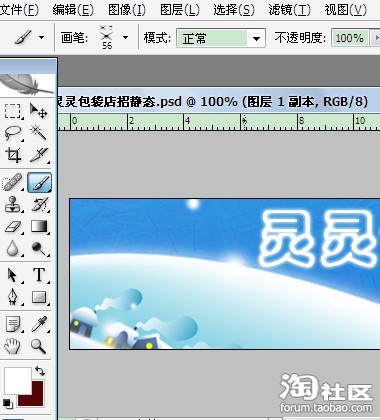Swap foreground and background colors
The height and width of the screenshot is (420, 380).
(x=40, y=371)
